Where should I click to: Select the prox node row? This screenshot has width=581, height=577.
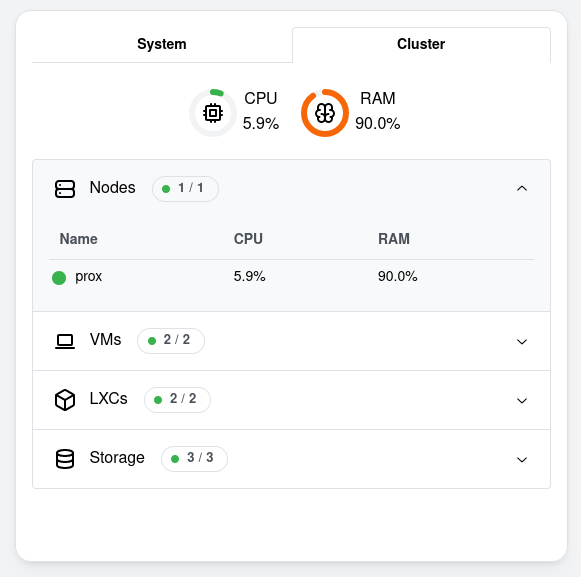pyautogui.click(x=291, y=277)
